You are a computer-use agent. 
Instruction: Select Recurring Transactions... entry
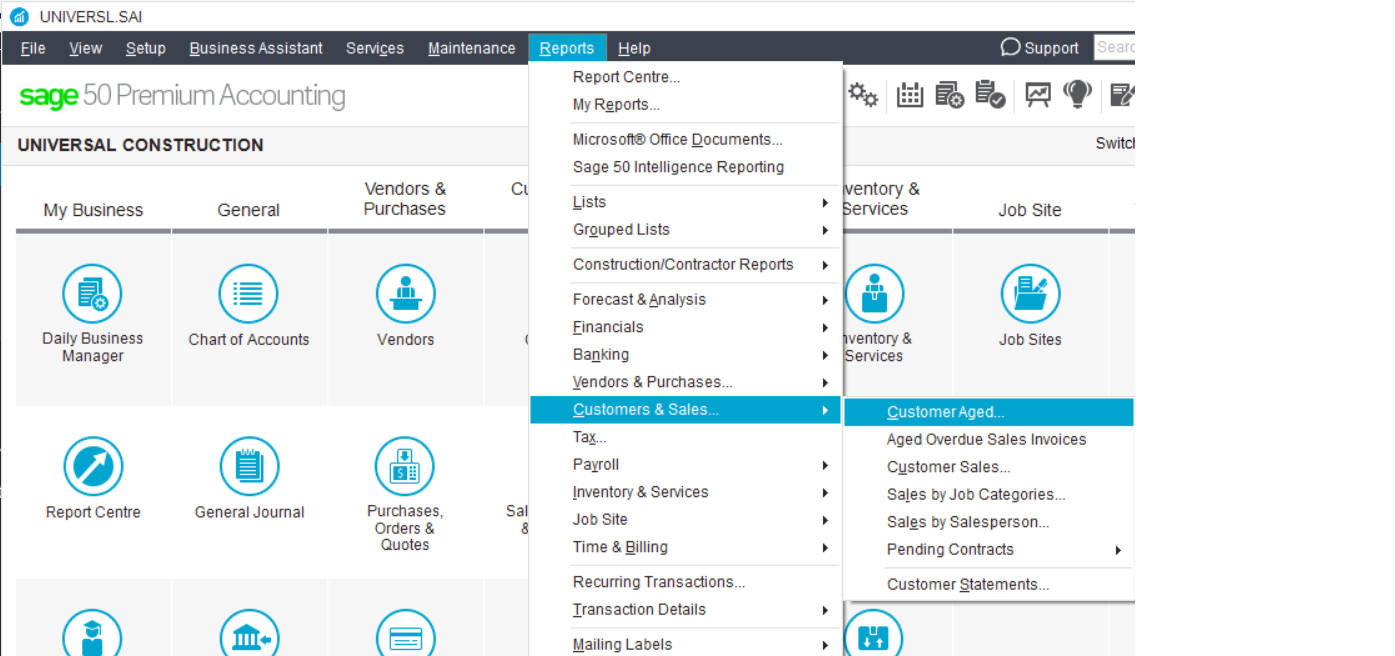click(685, 582)
